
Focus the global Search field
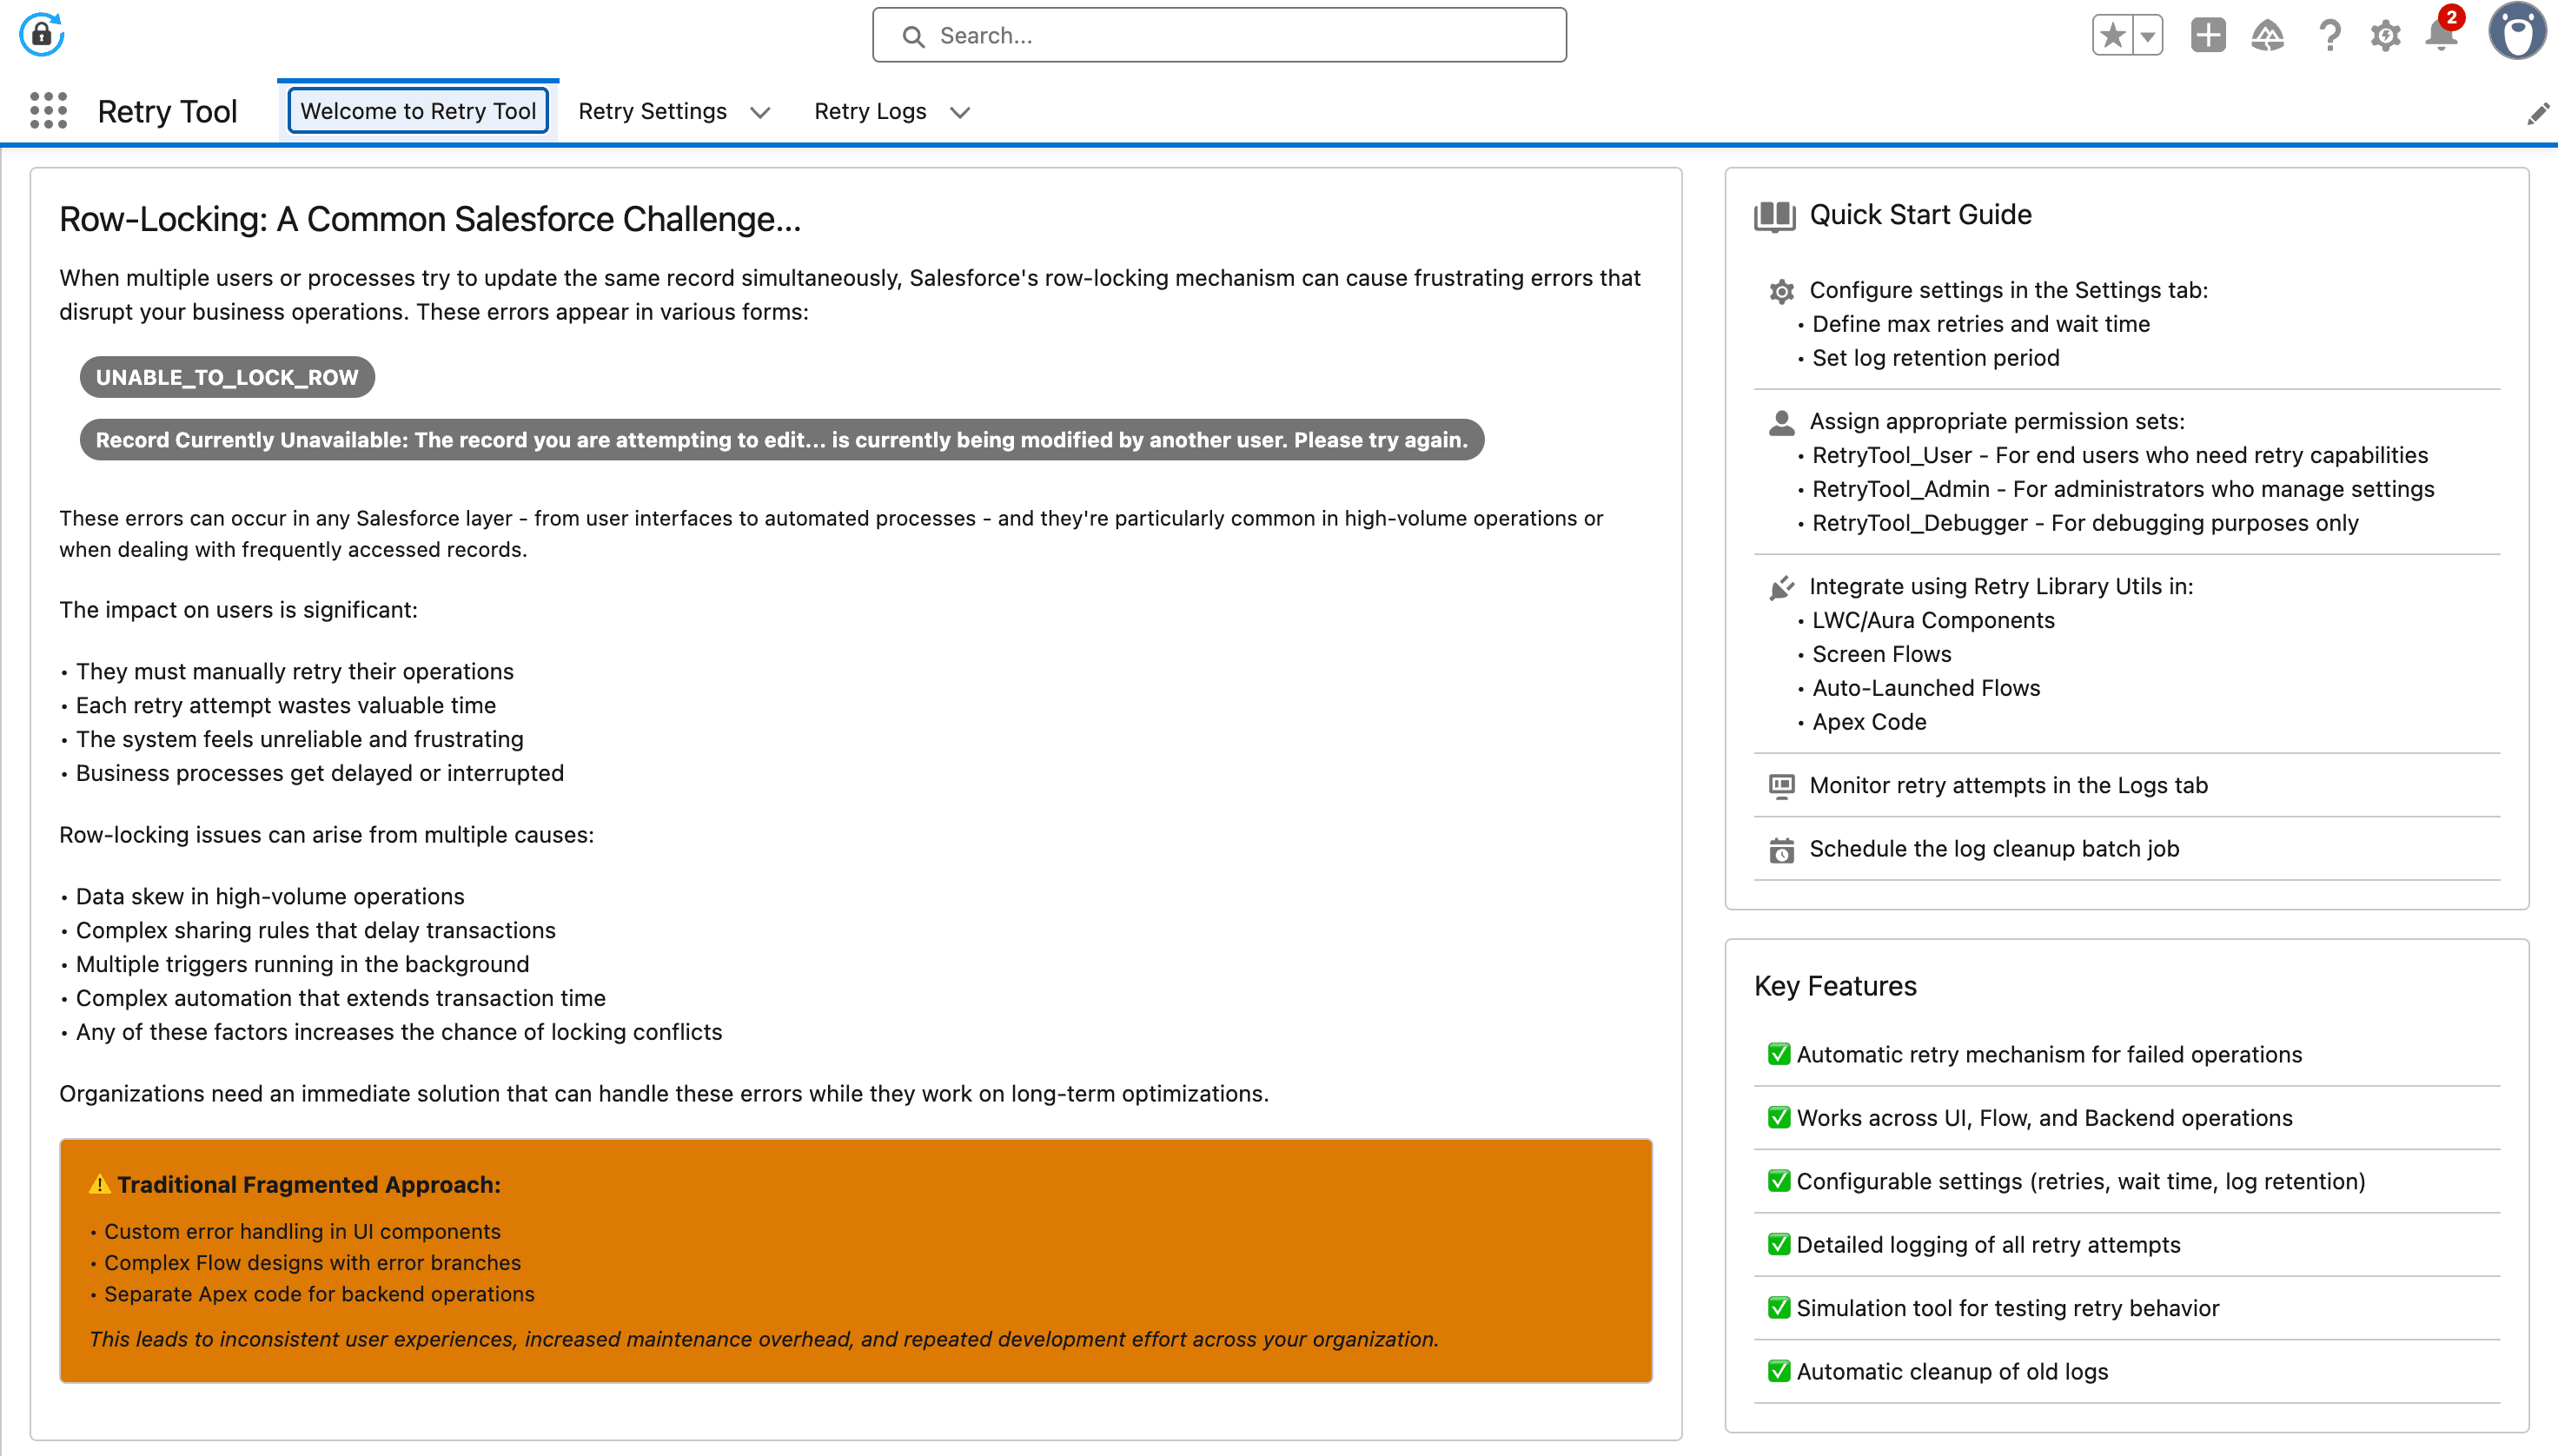coord(1219,36)
